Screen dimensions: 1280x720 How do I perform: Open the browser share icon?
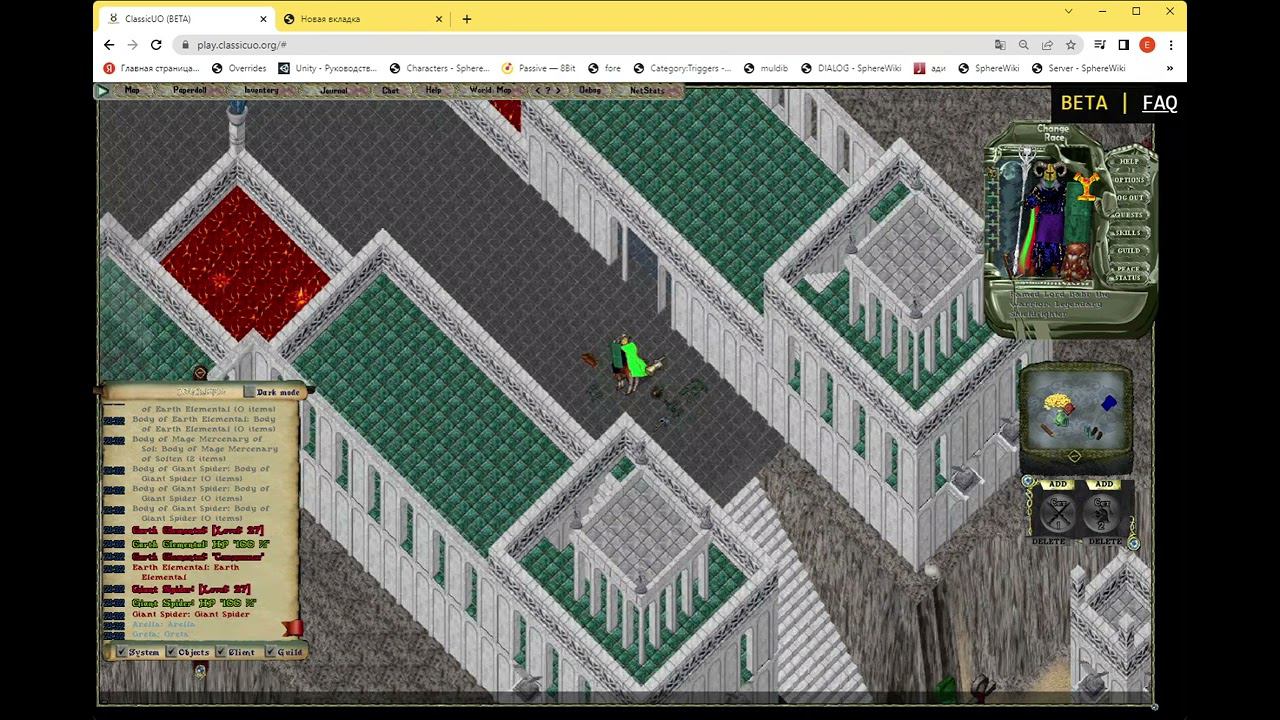(x=1047, y=45)
